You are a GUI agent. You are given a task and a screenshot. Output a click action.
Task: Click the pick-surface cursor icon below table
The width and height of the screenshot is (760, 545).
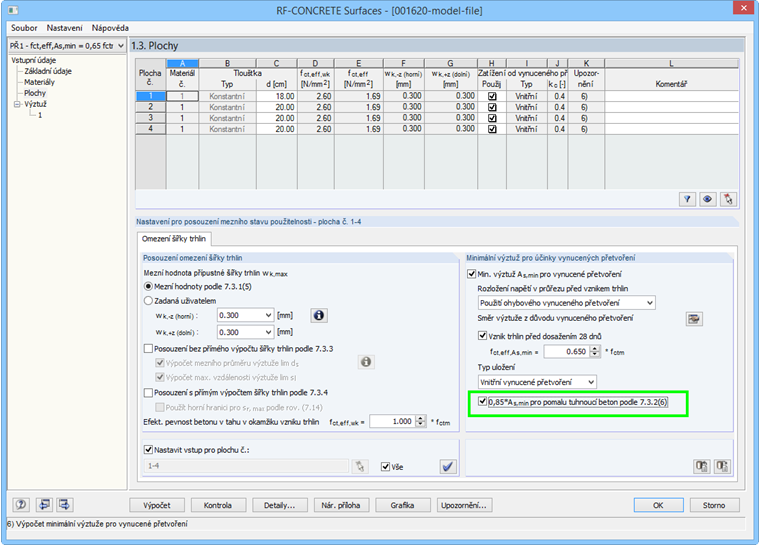click(x=728, y=199)
